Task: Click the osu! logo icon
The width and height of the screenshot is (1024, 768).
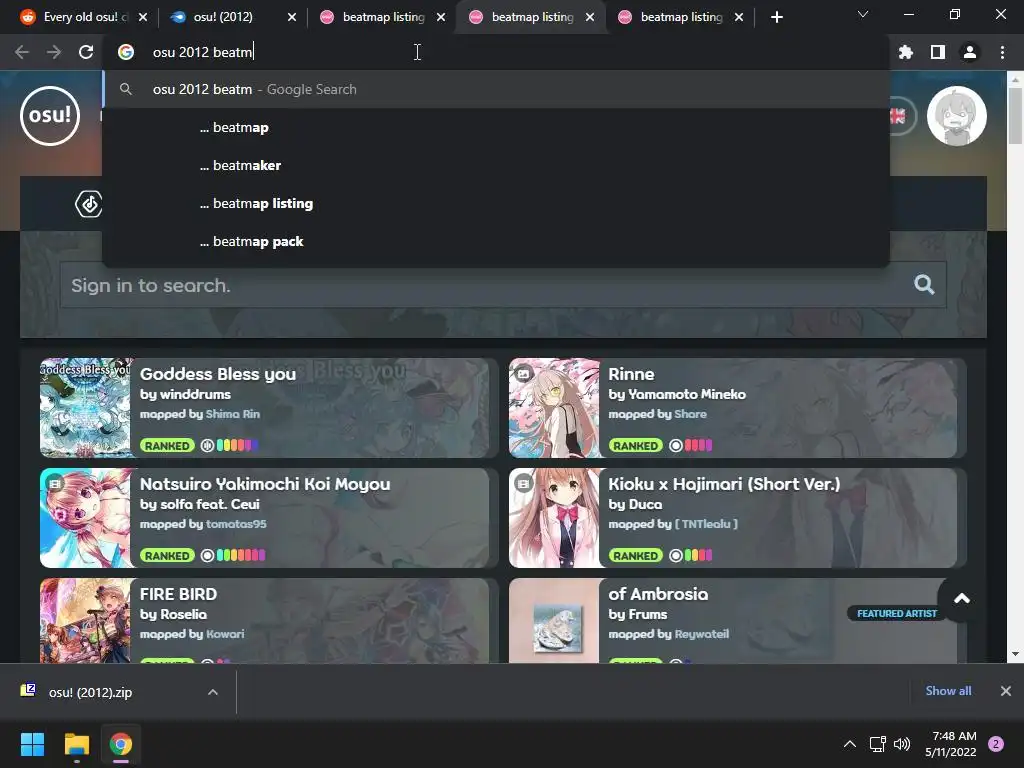Action: [50, 116]
